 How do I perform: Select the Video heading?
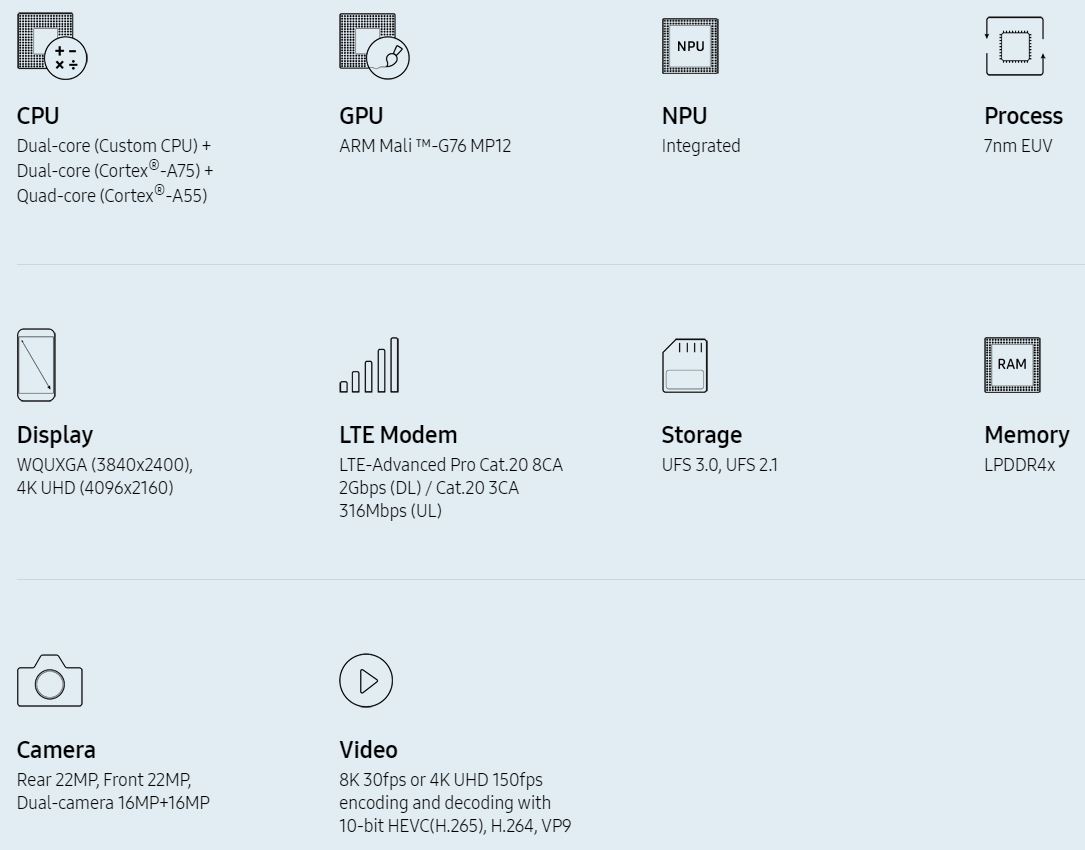click(368, 750)
